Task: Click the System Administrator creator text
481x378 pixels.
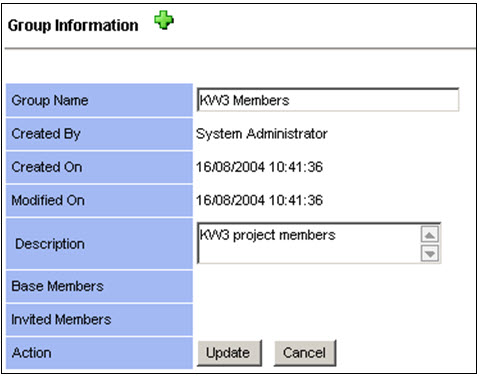Action: coord(262,134)
